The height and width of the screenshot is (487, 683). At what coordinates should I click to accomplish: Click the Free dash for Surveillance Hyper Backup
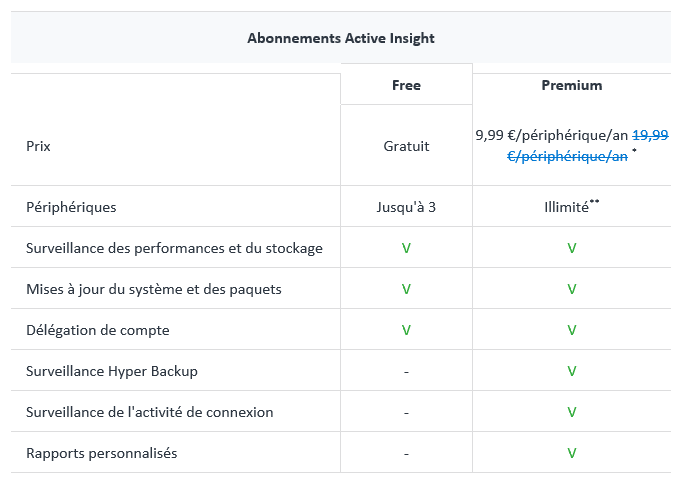tap(406, 371)
